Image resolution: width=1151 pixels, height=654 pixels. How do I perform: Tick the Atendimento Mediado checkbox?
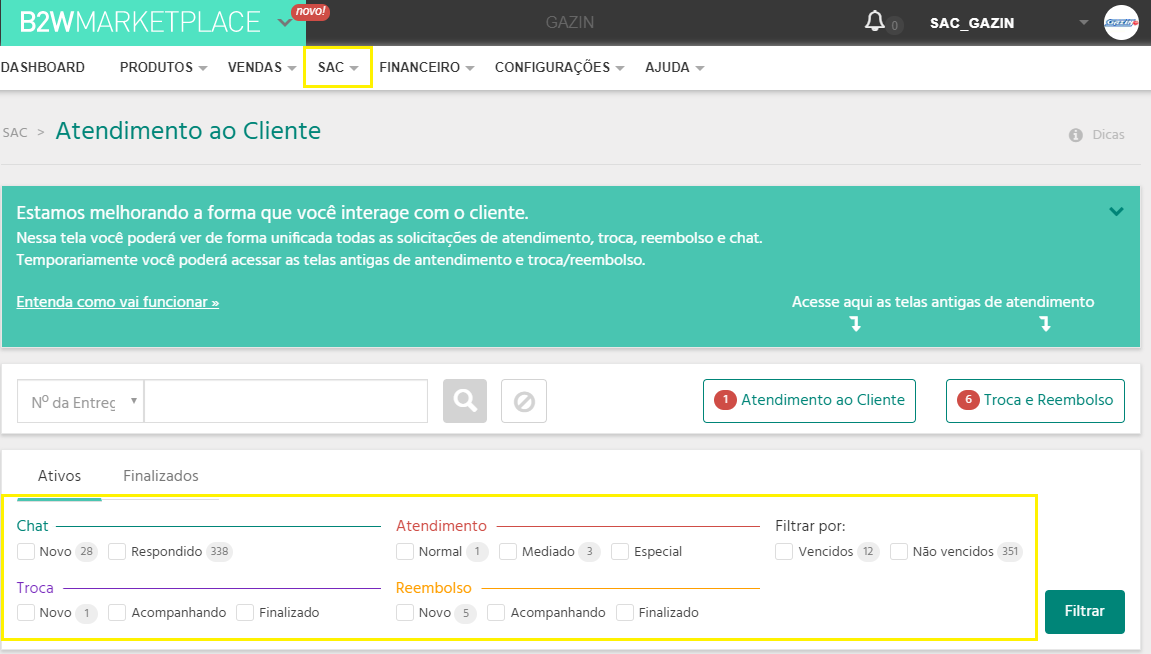click(x=508, y=551)
